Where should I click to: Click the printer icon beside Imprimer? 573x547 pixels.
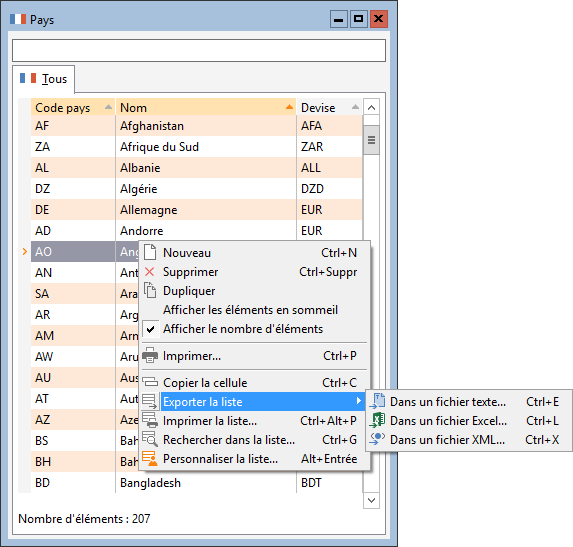click(150, 356)
